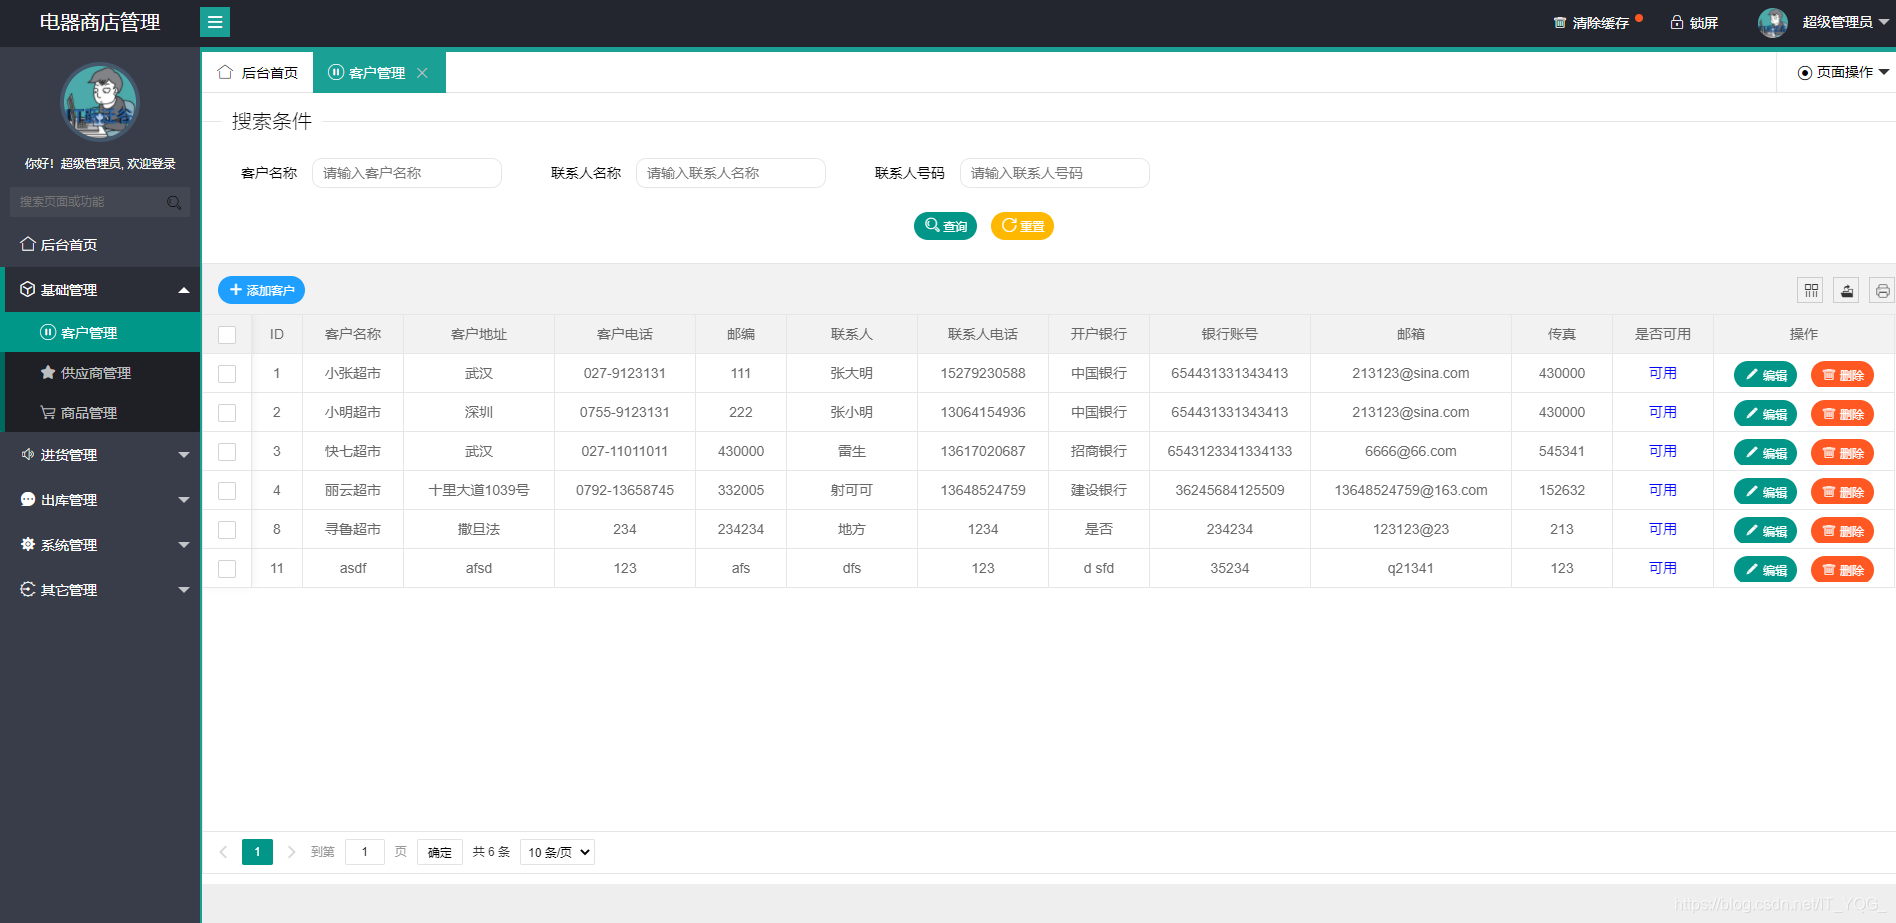Check the row checkbox for 丽云超市

pos(227,490)
